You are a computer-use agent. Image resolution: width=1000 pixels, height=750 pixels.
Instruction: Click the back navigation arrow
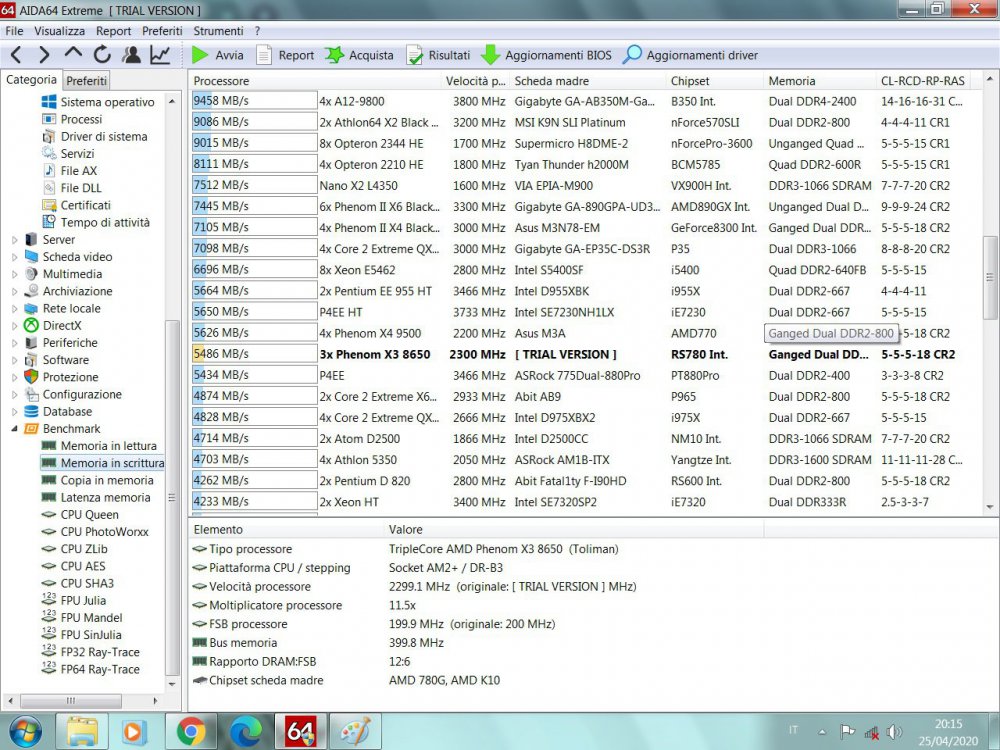pos(17,55)
